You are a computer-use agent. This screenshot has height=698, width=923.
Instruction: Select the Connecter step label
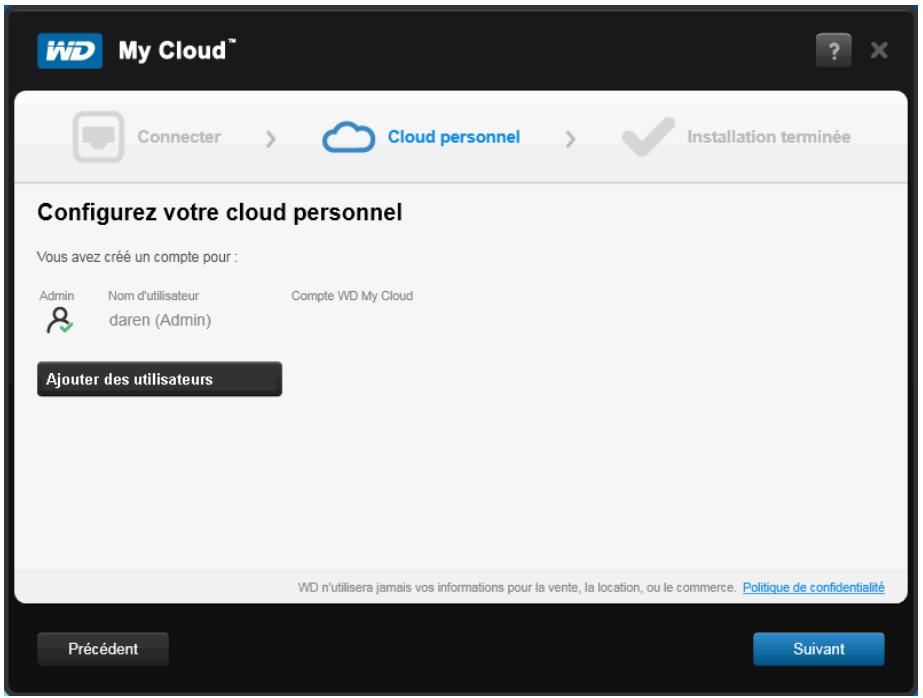click(x=179, y=137)
